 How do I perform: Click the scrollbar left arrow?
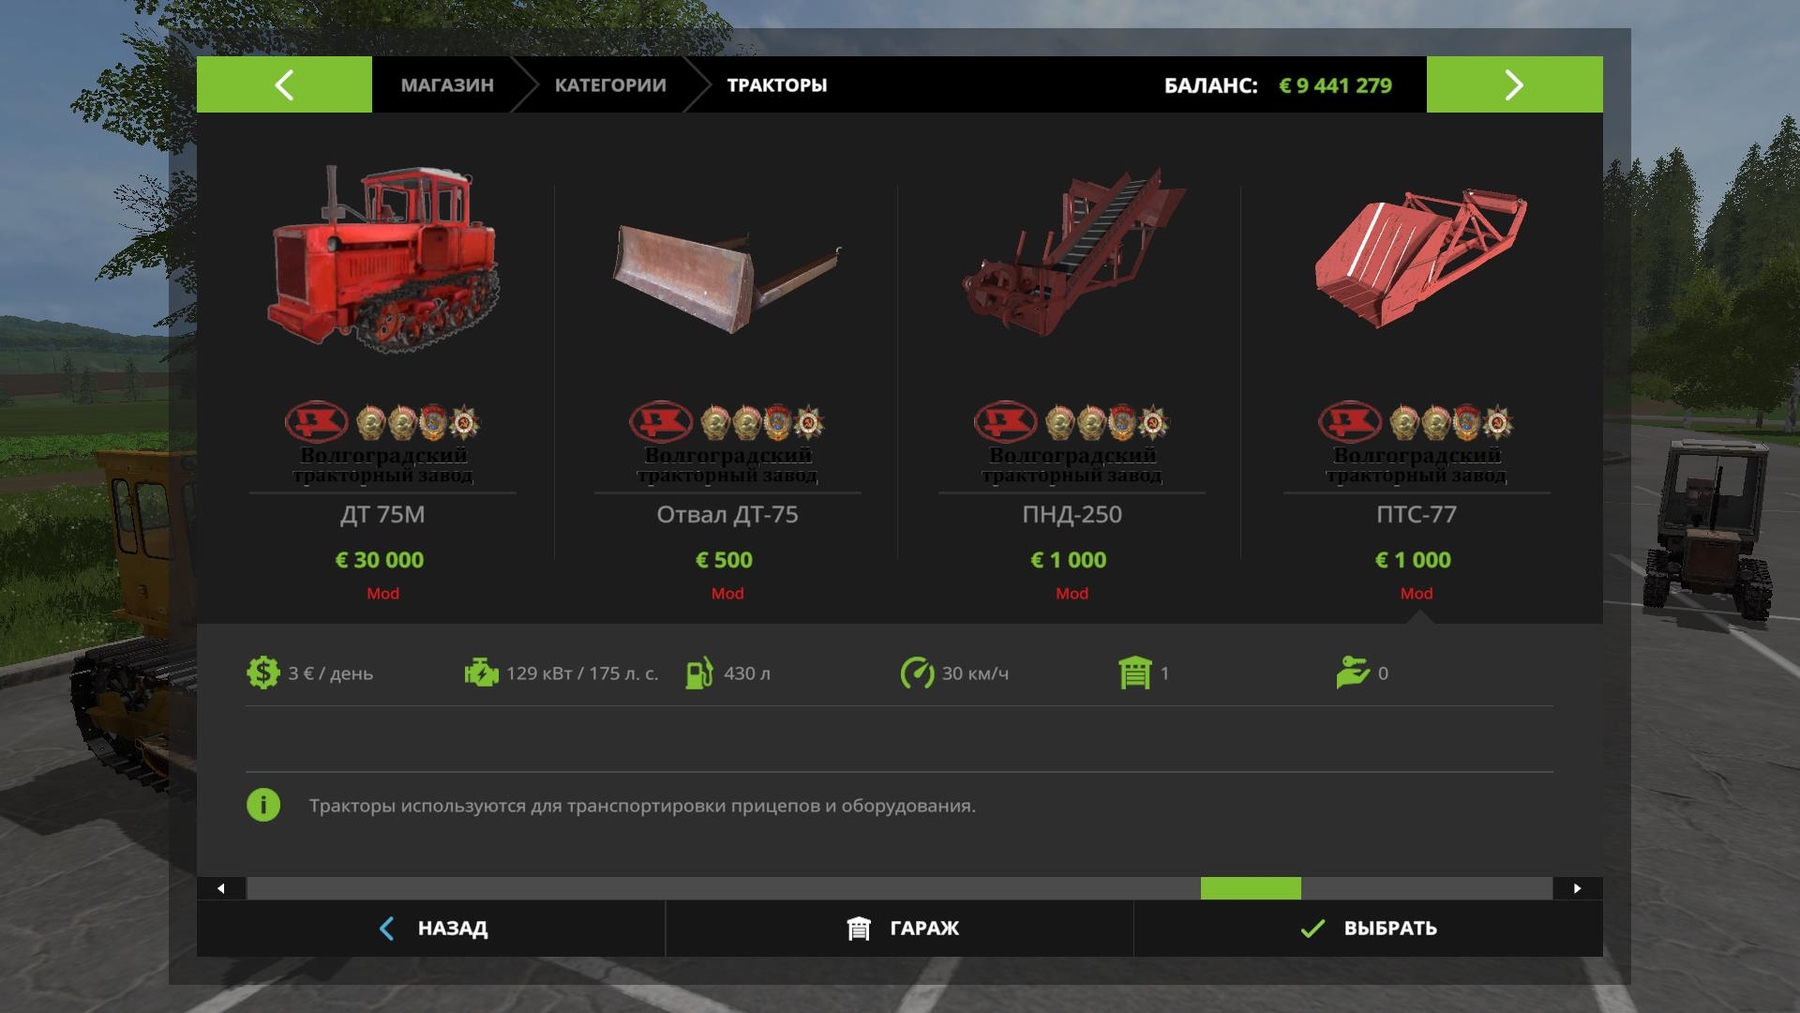coord(221,888)
